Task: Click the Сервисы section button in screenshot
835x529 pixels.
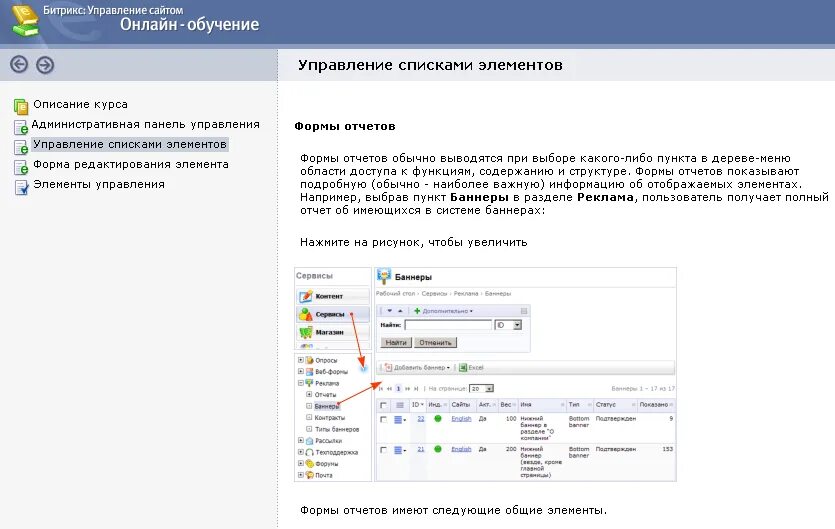Action: (332, 314)
